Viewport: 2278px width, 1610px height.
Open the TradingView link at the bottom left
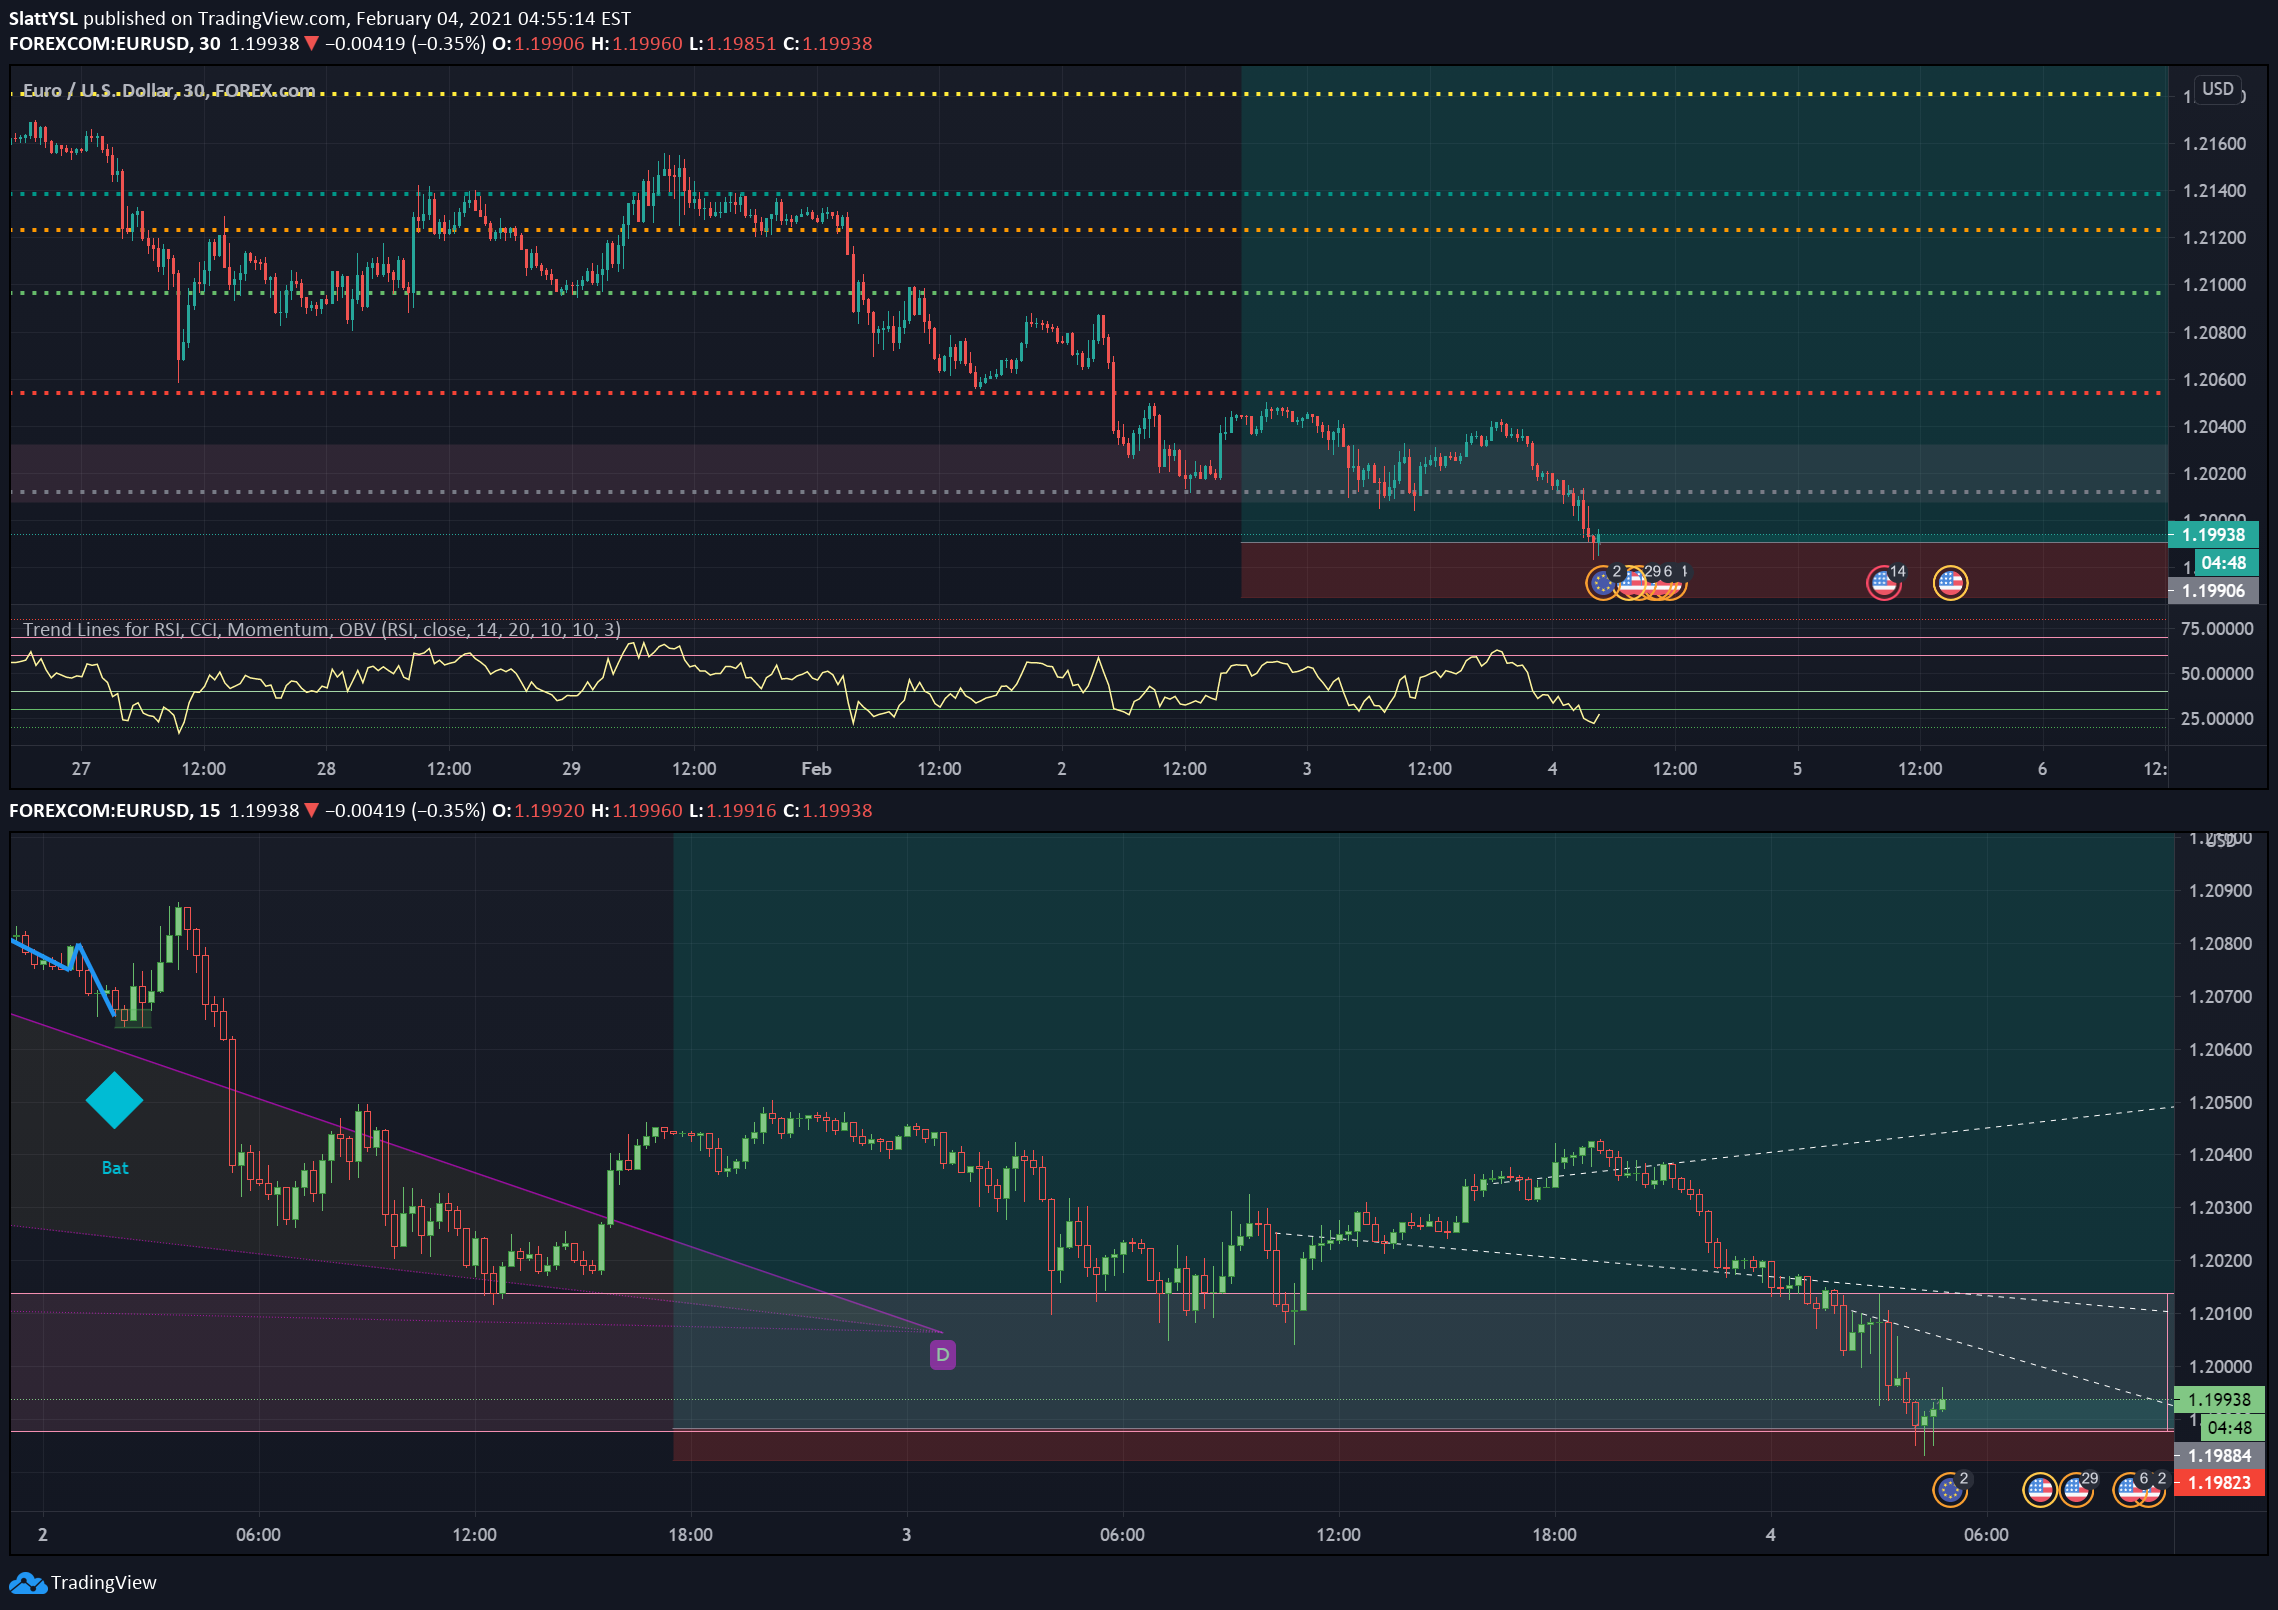[x=104, y=1583]
